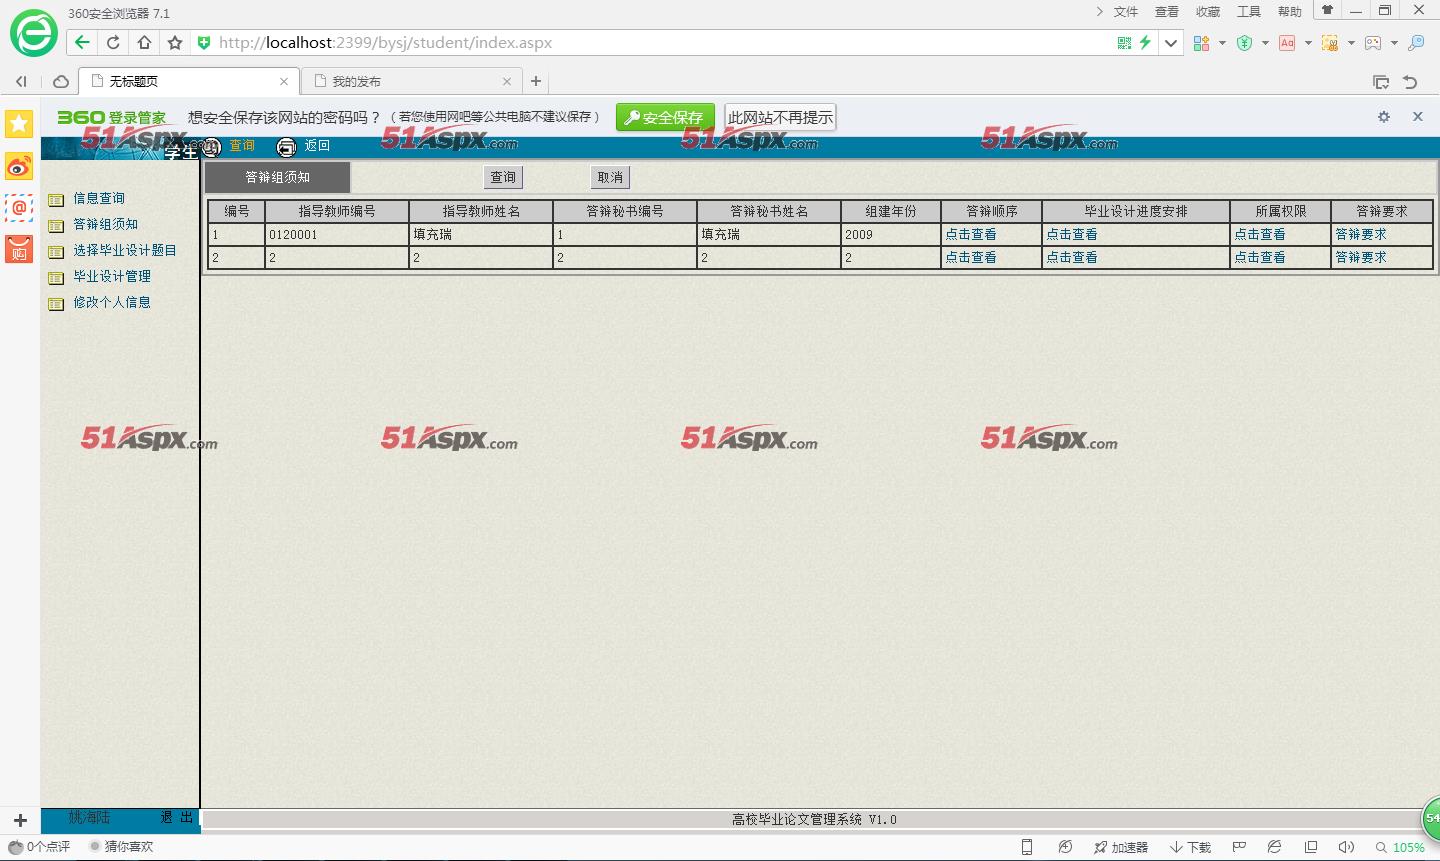Toggle the bookmark star beside the address bar
Image resolution: width=1440 pixels, height=861 pixels.
point(175,42)
